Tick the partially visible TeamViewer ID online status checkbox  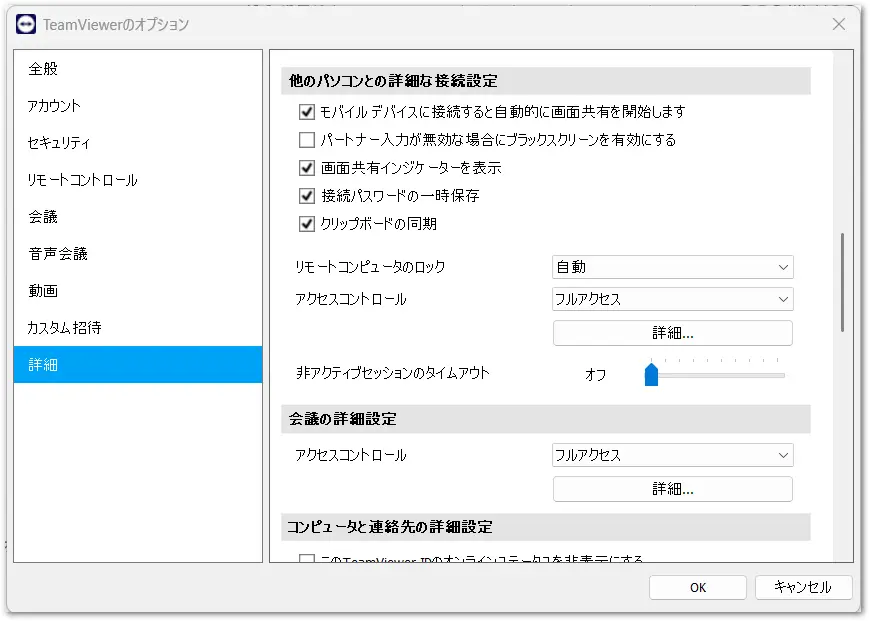(307, 558)
